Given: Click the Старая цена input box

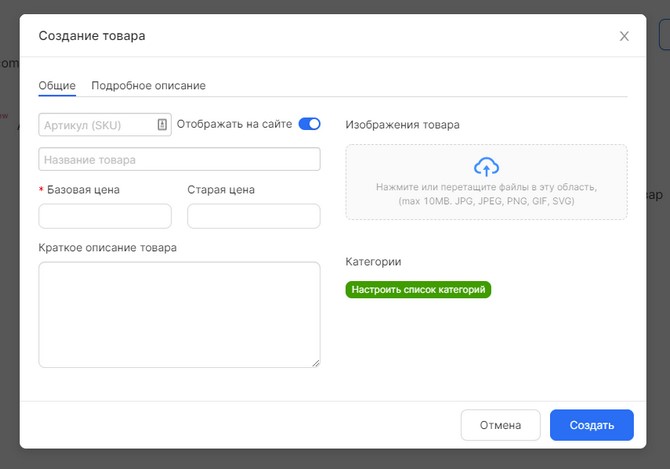Looking at the screenshot, I should [253, 216].
